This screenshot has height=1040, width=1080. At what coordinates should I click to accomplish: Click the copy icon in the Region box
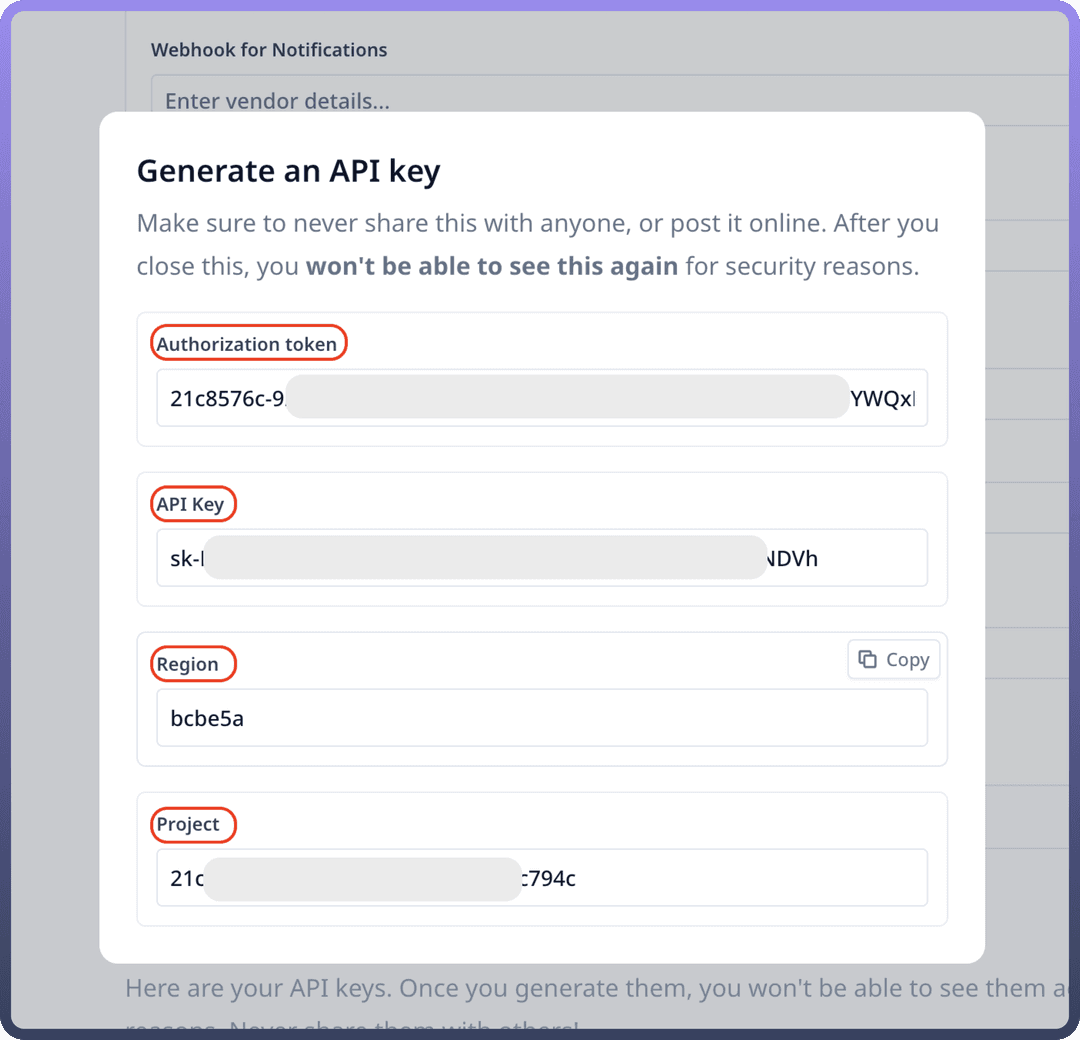click(868, 660)
